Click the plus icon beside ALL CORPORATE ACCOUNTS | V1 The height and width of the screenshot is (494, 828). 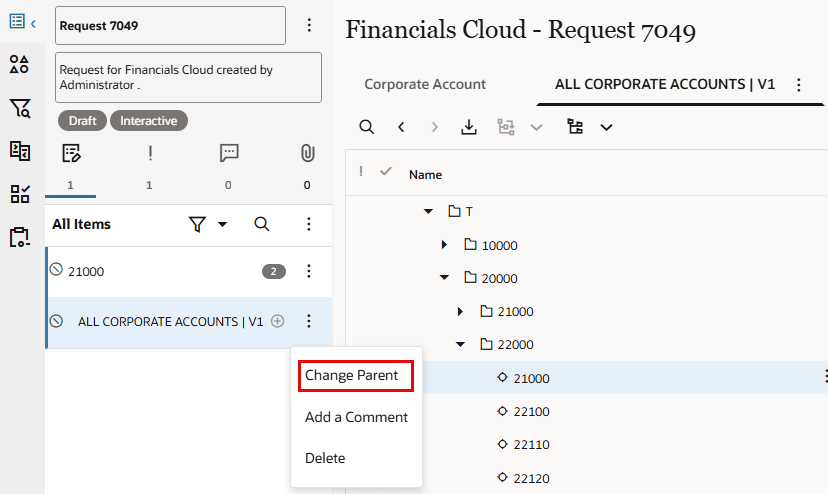(x=277, y=321)
